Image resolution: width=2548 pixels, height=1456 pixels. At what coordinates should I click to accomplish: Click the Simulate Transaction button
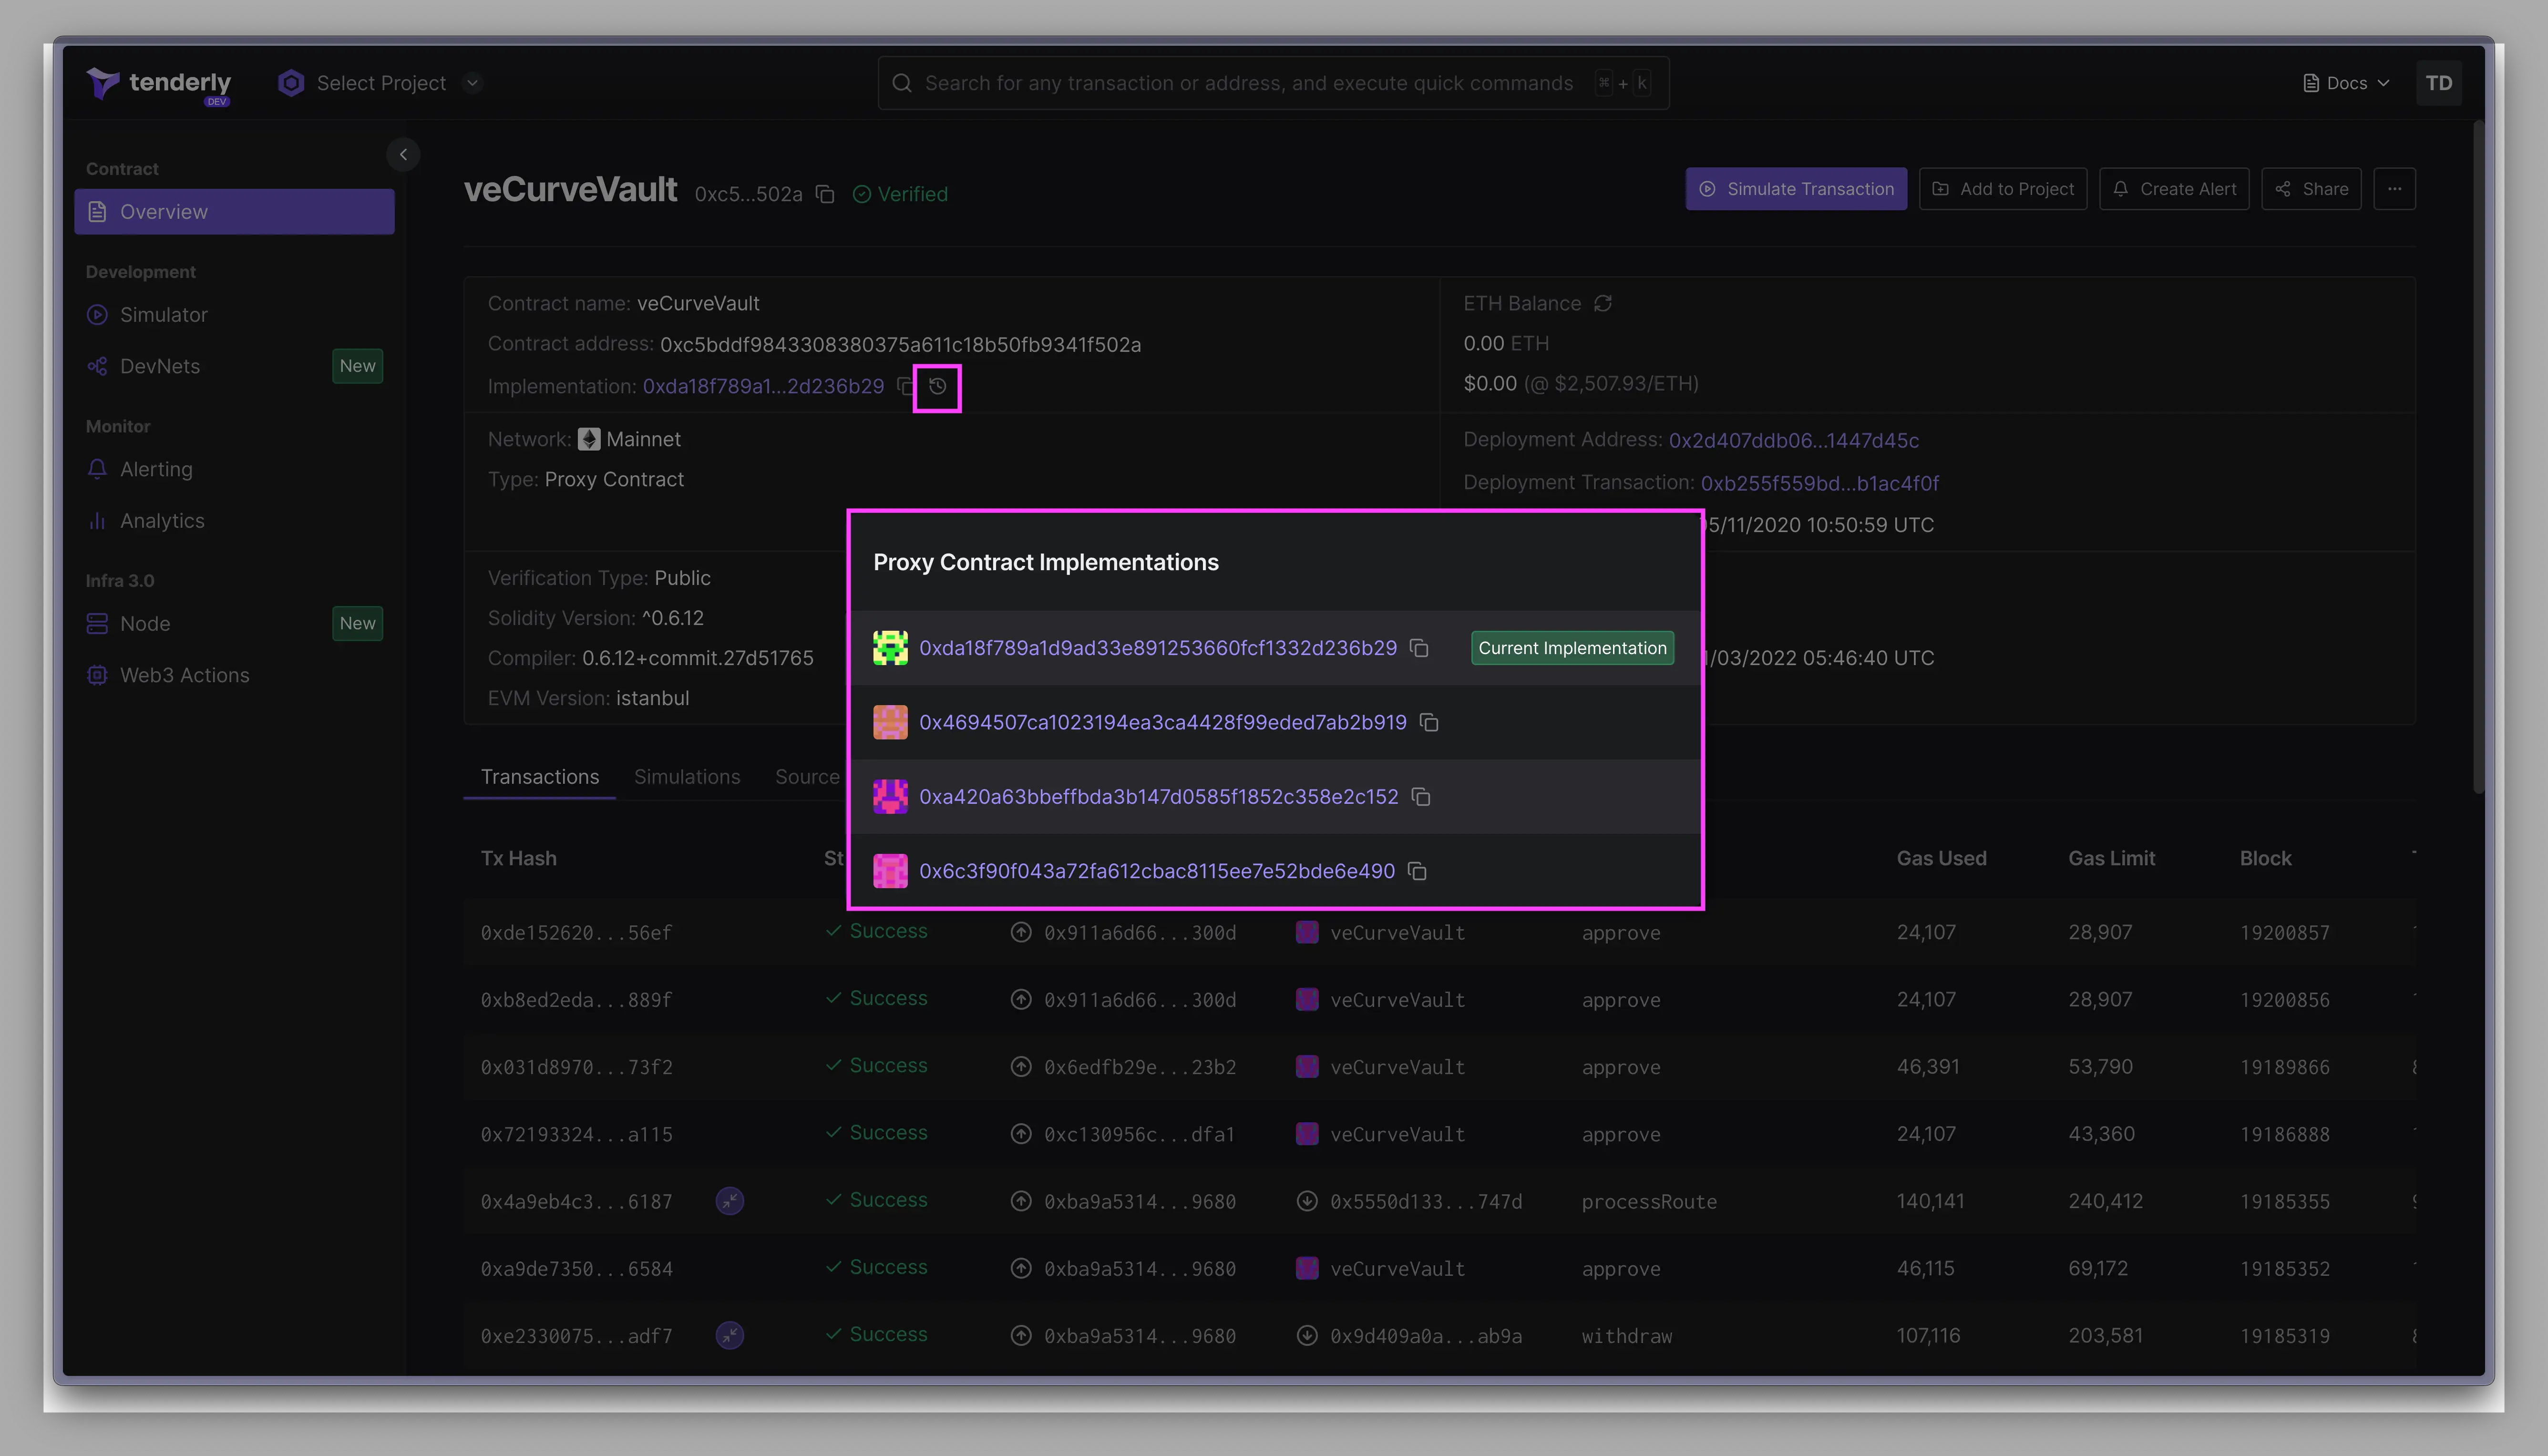pyautogui.click(x=1796, y=189)
